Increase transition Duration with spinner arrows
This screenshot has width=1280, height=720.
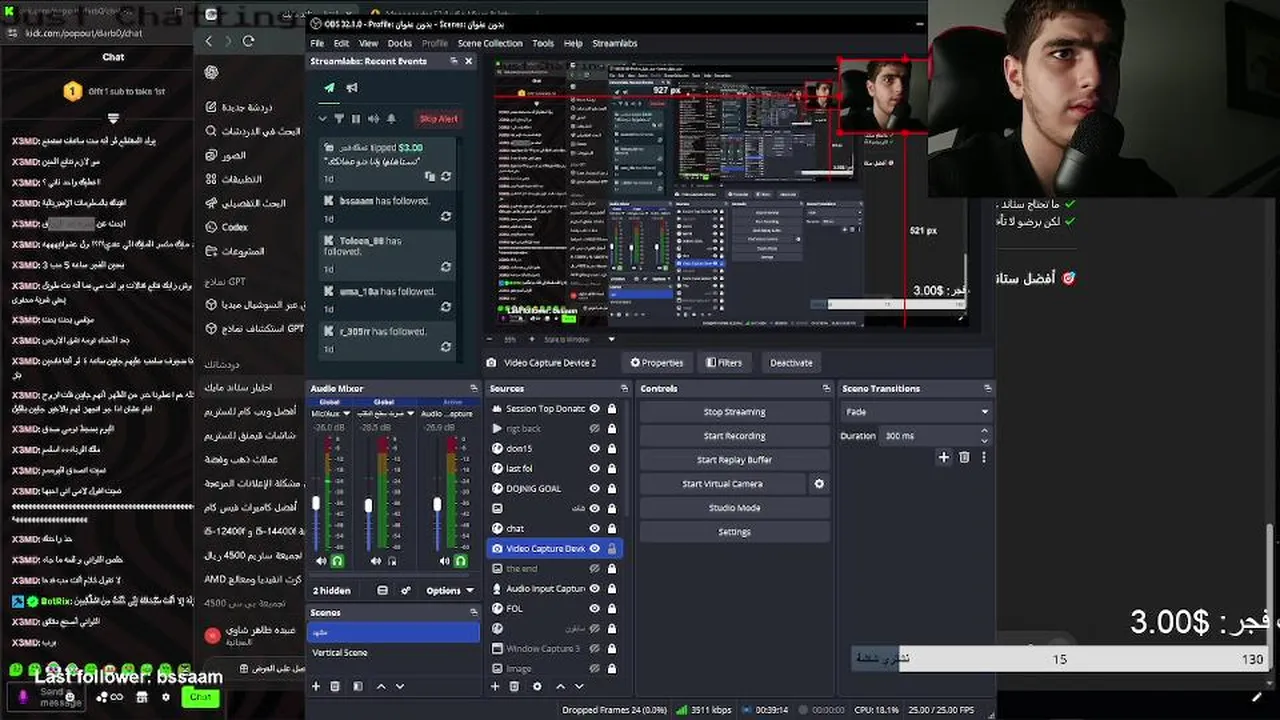pyautogui.click(x=984, y=431)
